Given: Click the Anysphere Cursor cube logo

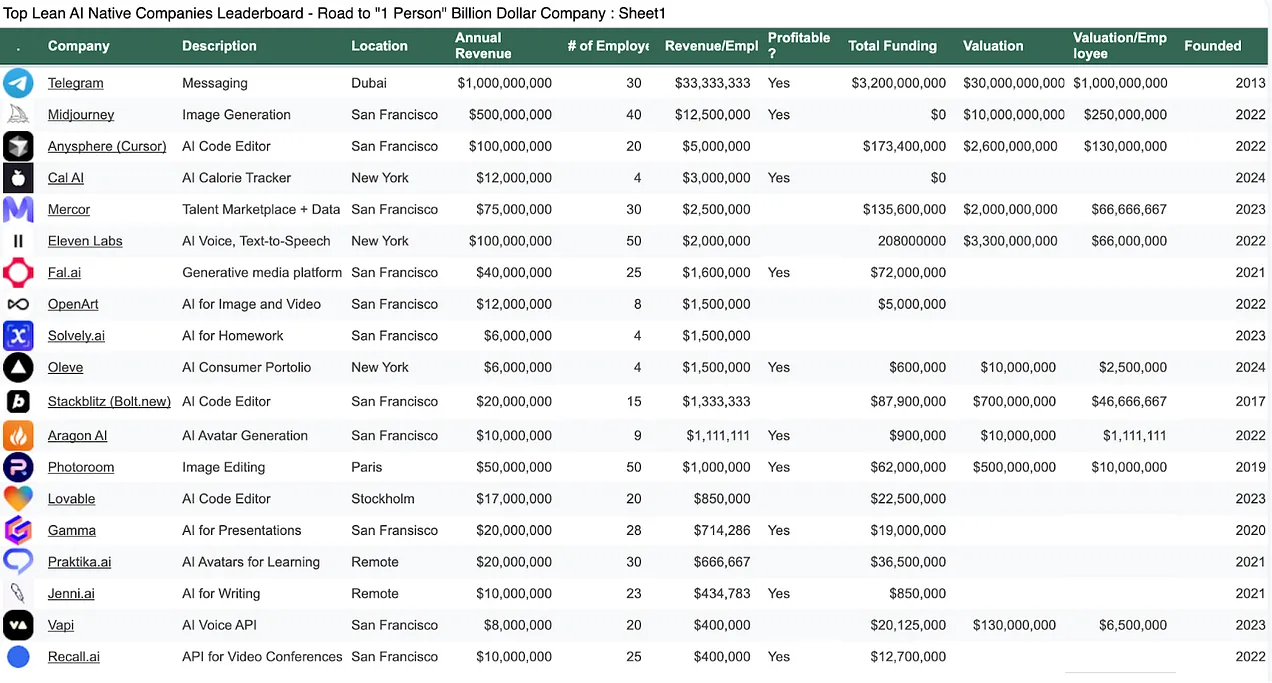Looking at the screenshot, I should point(18,146).
